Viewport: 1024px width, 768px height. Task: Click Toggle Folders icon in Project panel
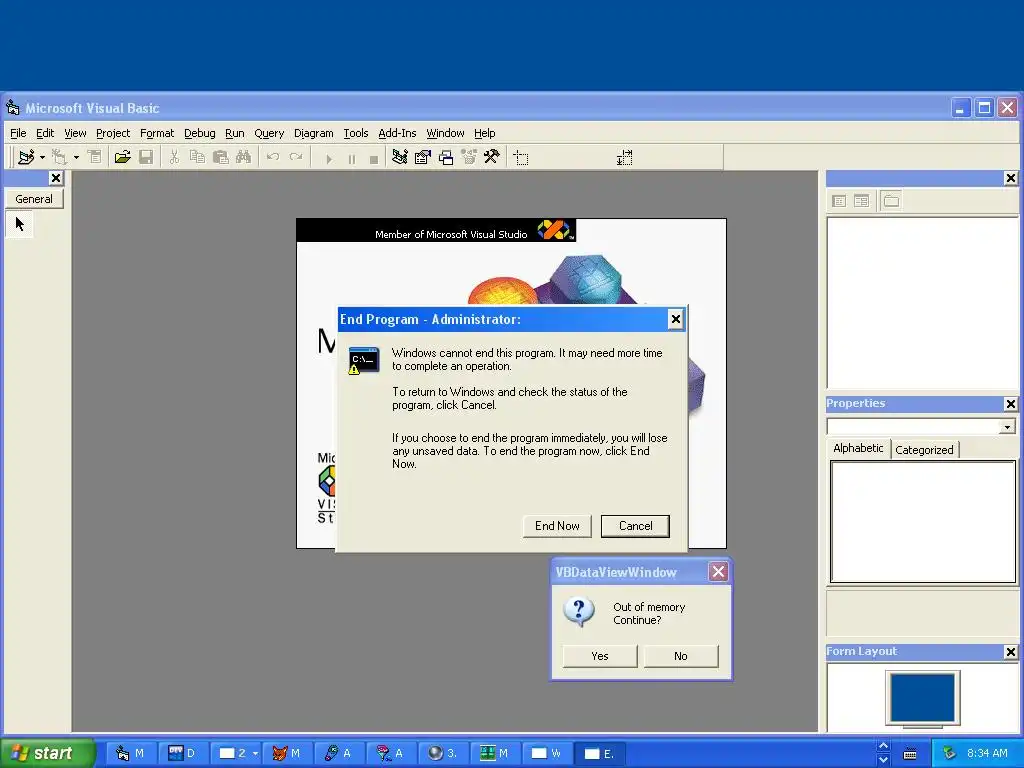click(x=891, y=201)
